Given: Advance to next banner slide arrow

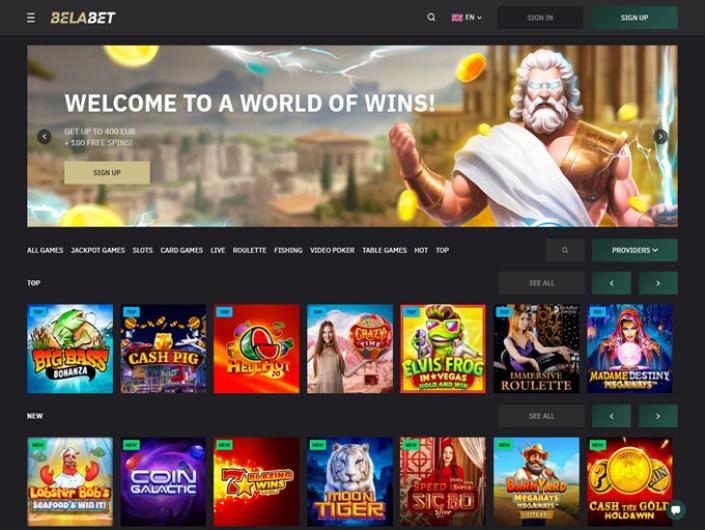Looking at the screenshot, I should click(x=660, y=136).
